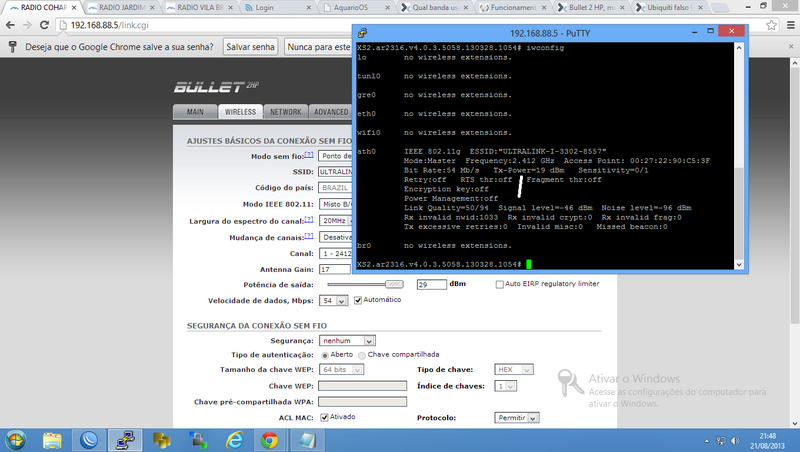Screen dimensions: 800x452
Task: Open the Segurança dropdown
Action: coord(347,340)
